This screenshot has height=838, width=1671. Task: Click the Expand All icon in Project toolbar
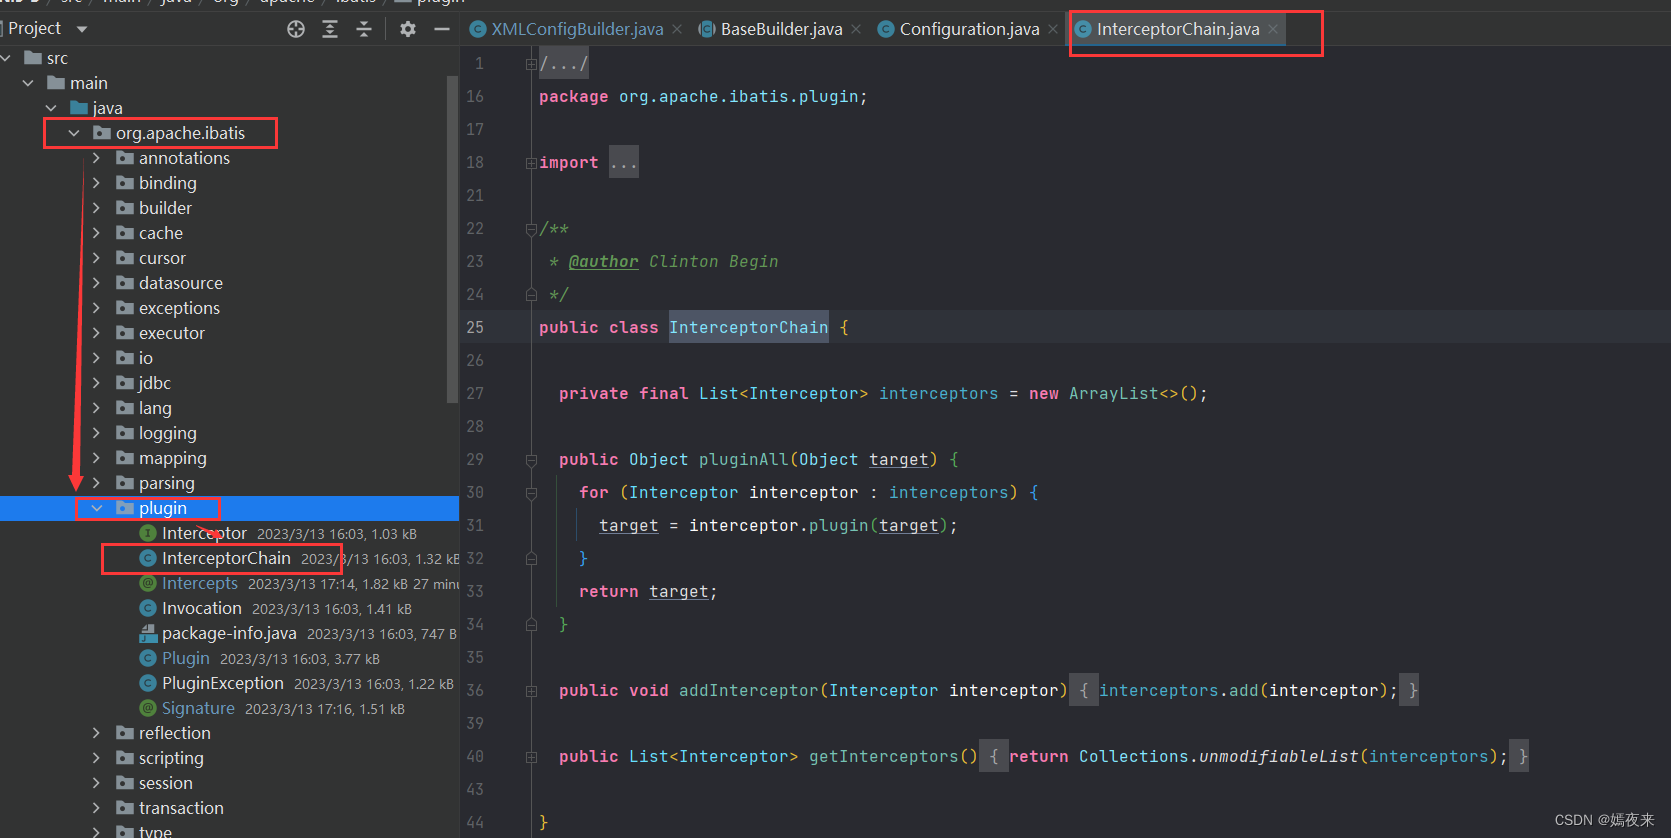point(330,29)
